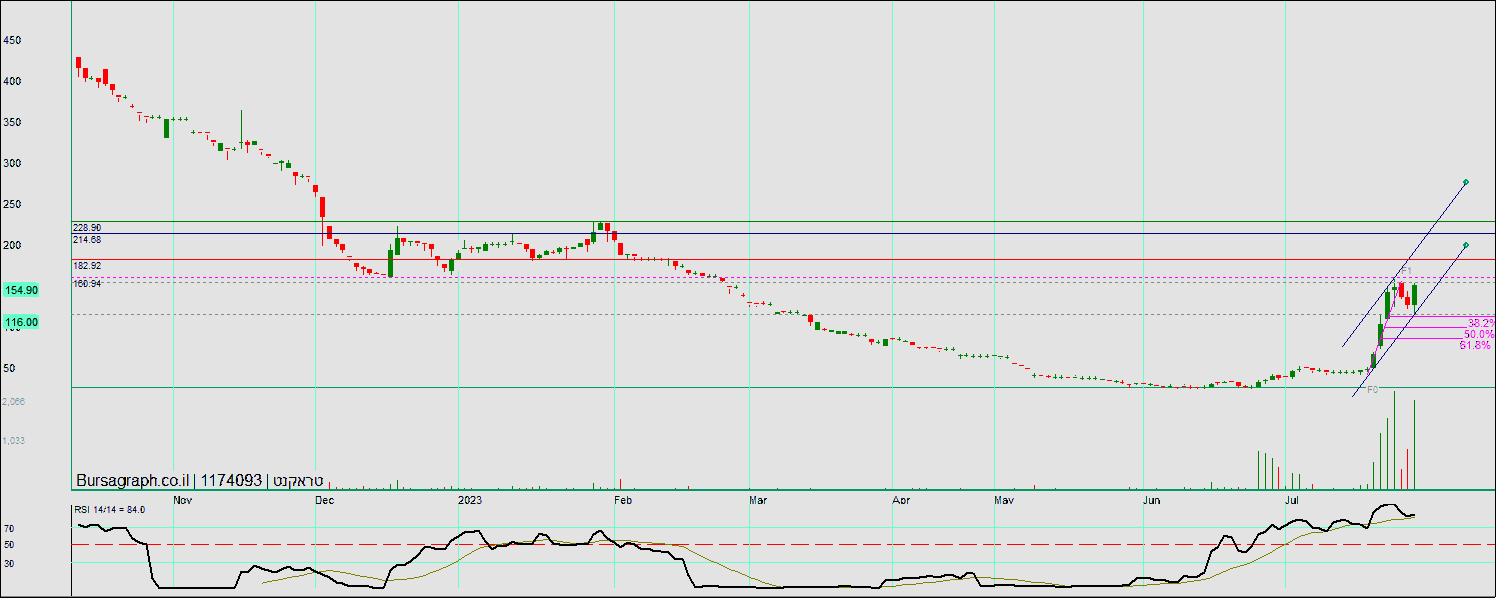Click the 300 price axis value

tap(12, 163)
